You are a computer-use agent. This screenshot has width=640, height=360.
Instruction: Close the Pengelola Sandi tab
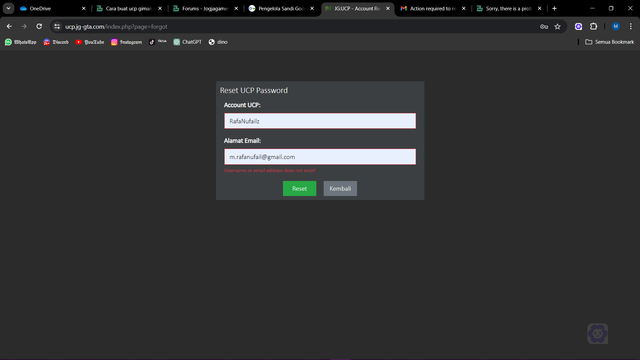coord(312,8)
